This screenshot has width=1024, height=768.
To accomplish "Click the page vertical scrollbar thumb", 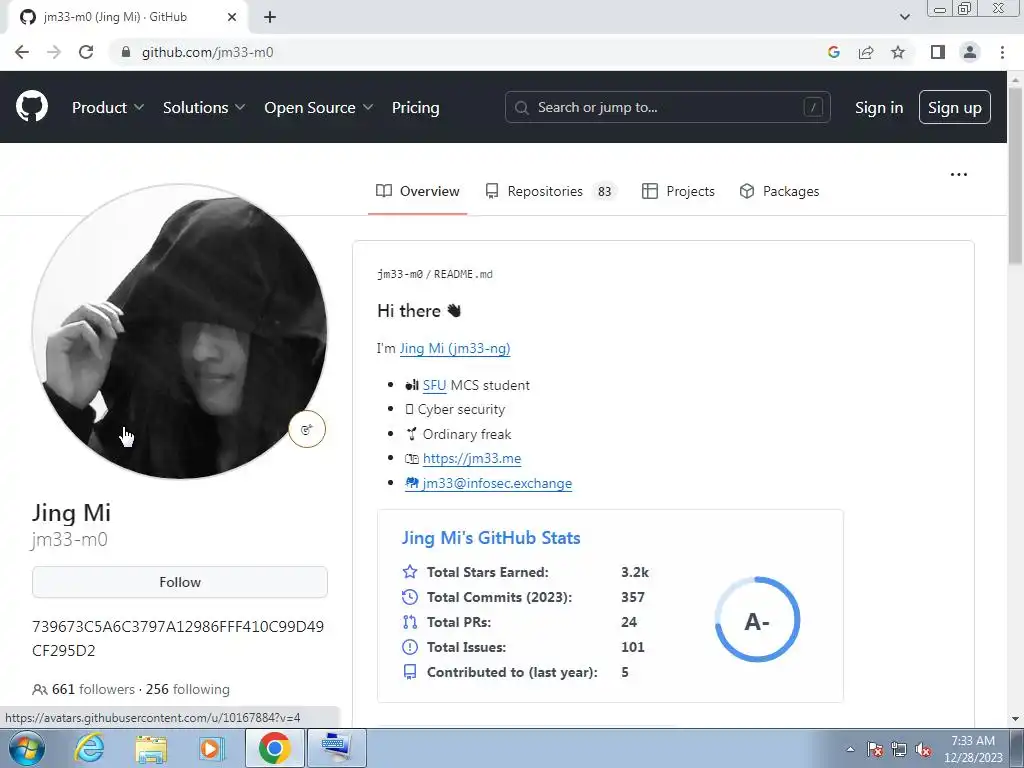I will pyautogui.click(x=1015, y=176).
